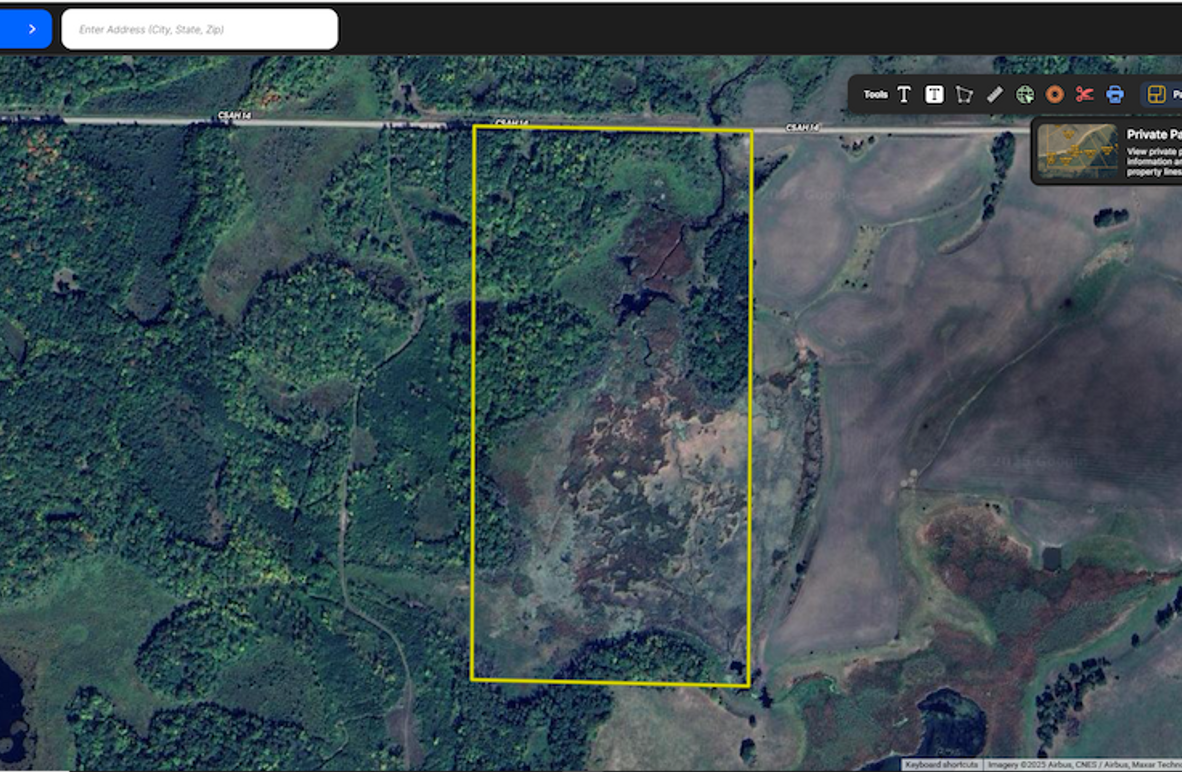Image resolution: width=1182 pixels, height=772 pixels.
Task: Open Keyboard shortcuts at map bottom
Action: click(x=942, y=765)
